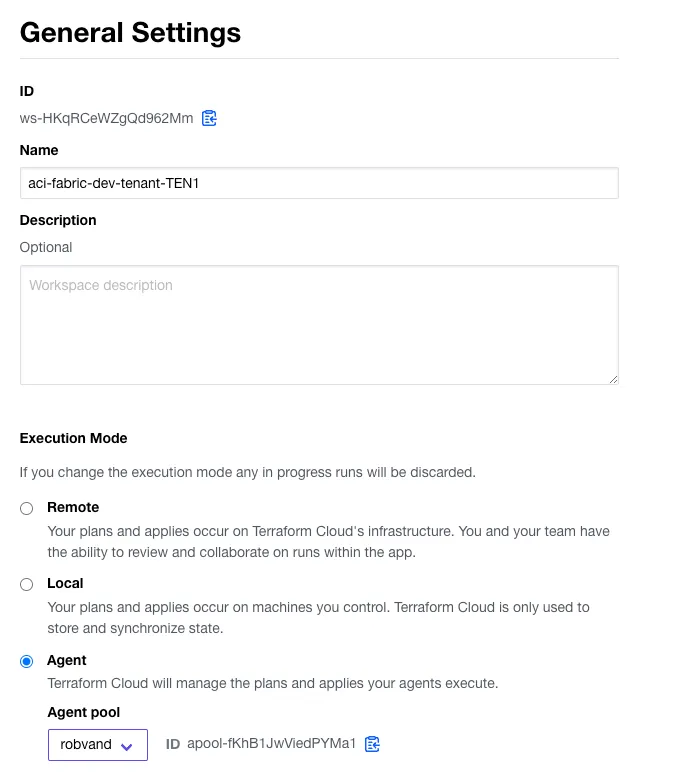Open the robvand agent pool dropdown
The height and width of the screenshot is (780, 693).
(x=98, y=745)
